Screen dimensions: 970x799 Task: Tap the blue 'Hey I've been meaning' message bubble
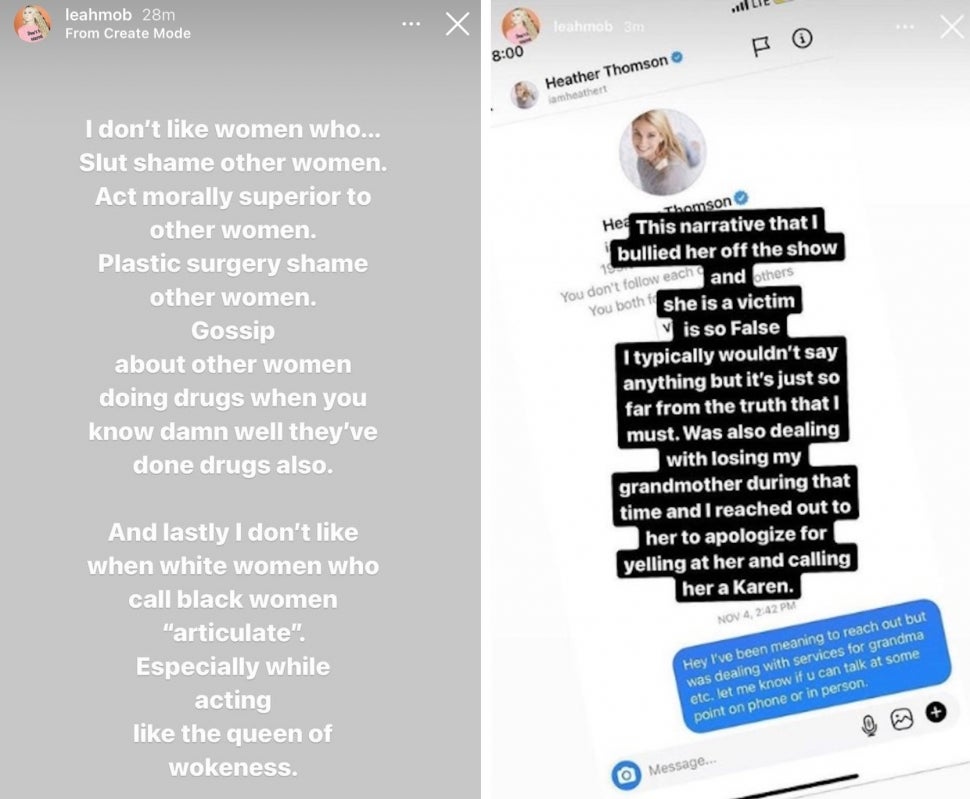tap(811, 666)
